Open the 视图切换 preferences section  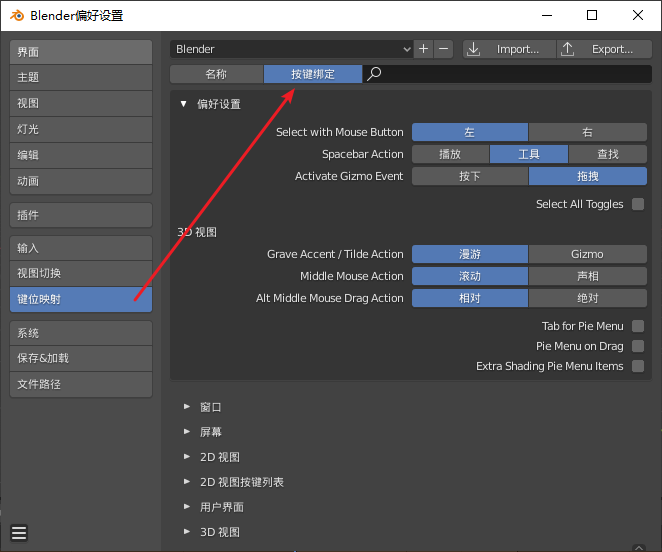pos(81,273)
